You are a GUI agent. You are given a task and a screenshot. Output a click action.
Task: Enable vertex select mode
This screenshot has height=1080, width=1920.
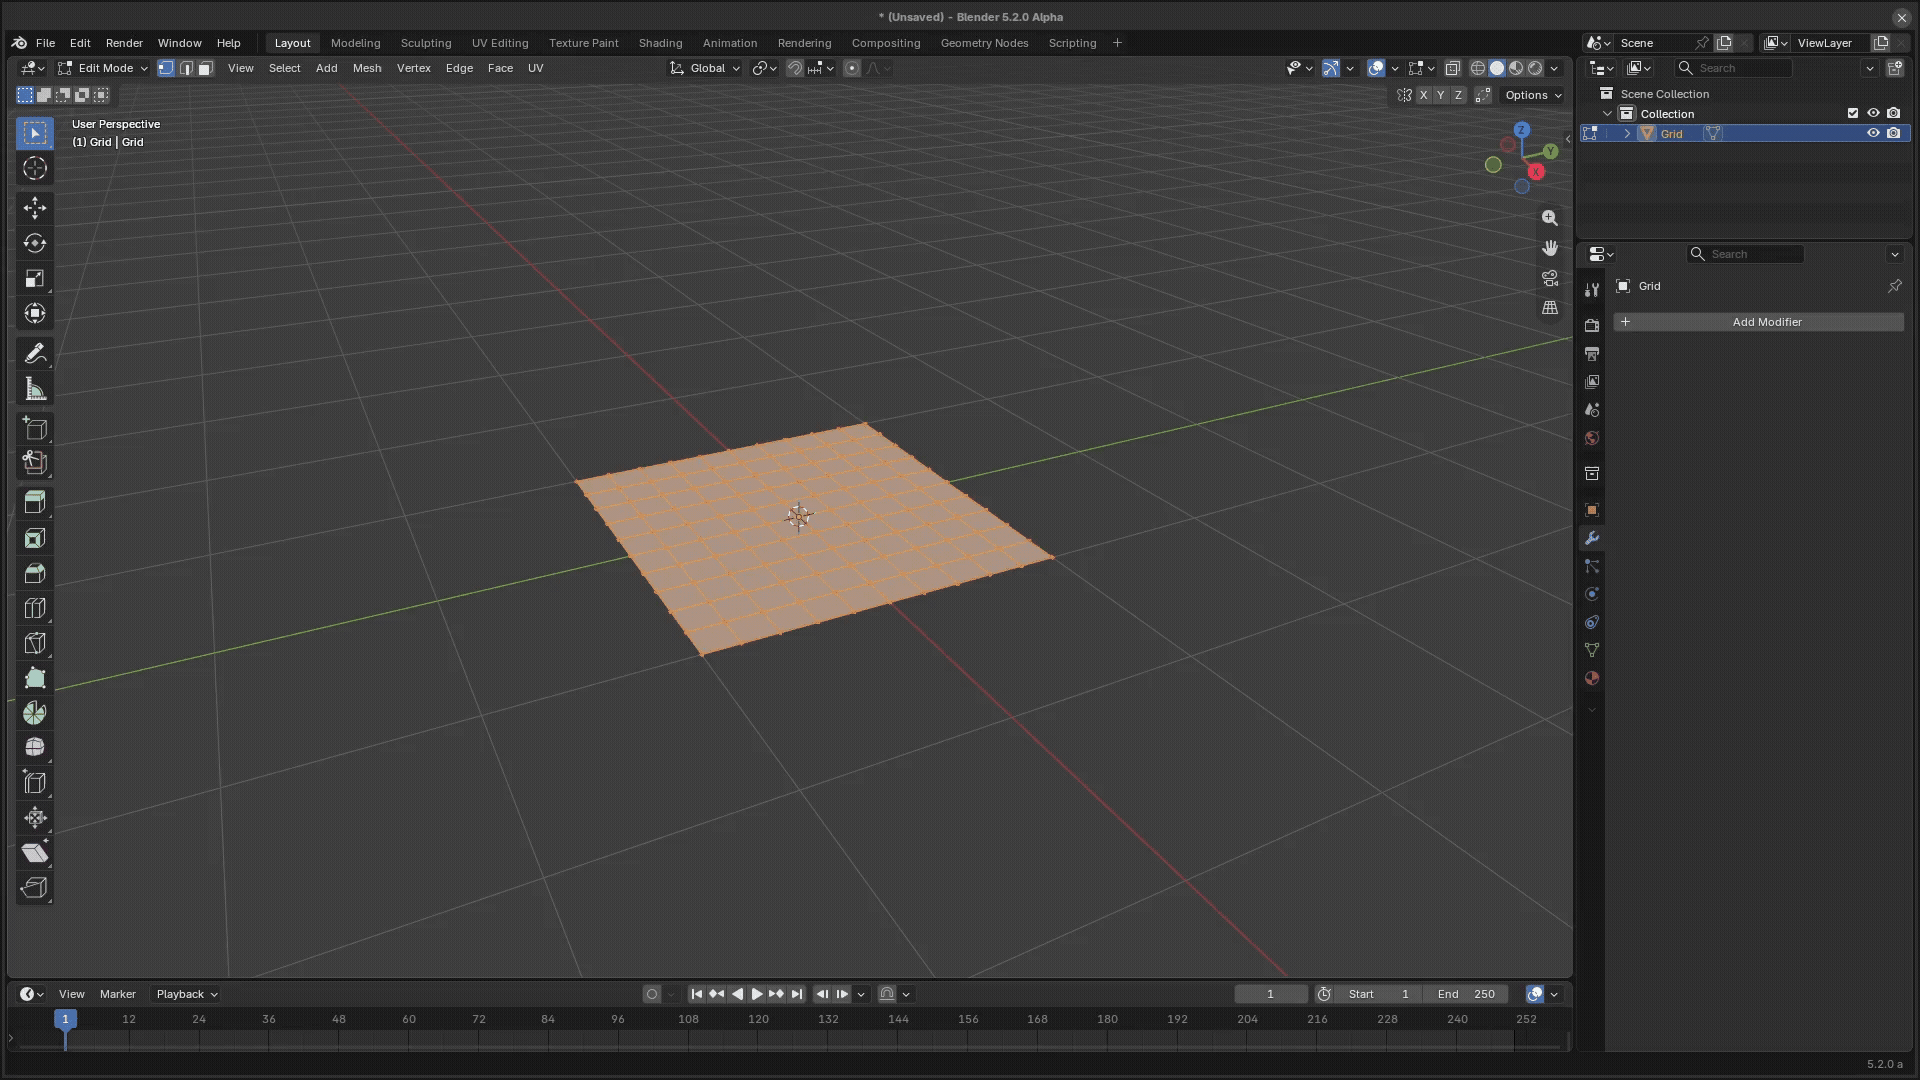point(166,68)
